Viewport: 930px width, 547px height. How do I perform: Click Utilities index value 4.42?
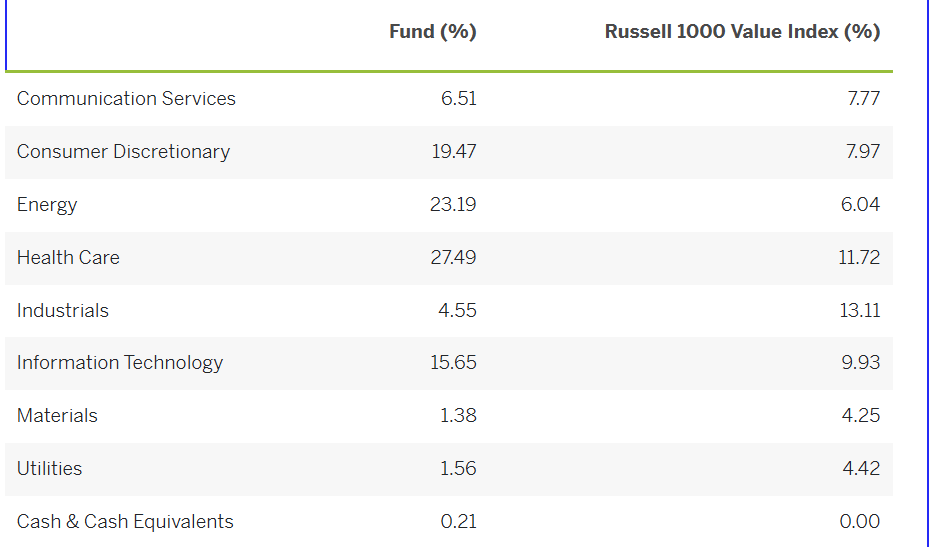coord(861,469)
